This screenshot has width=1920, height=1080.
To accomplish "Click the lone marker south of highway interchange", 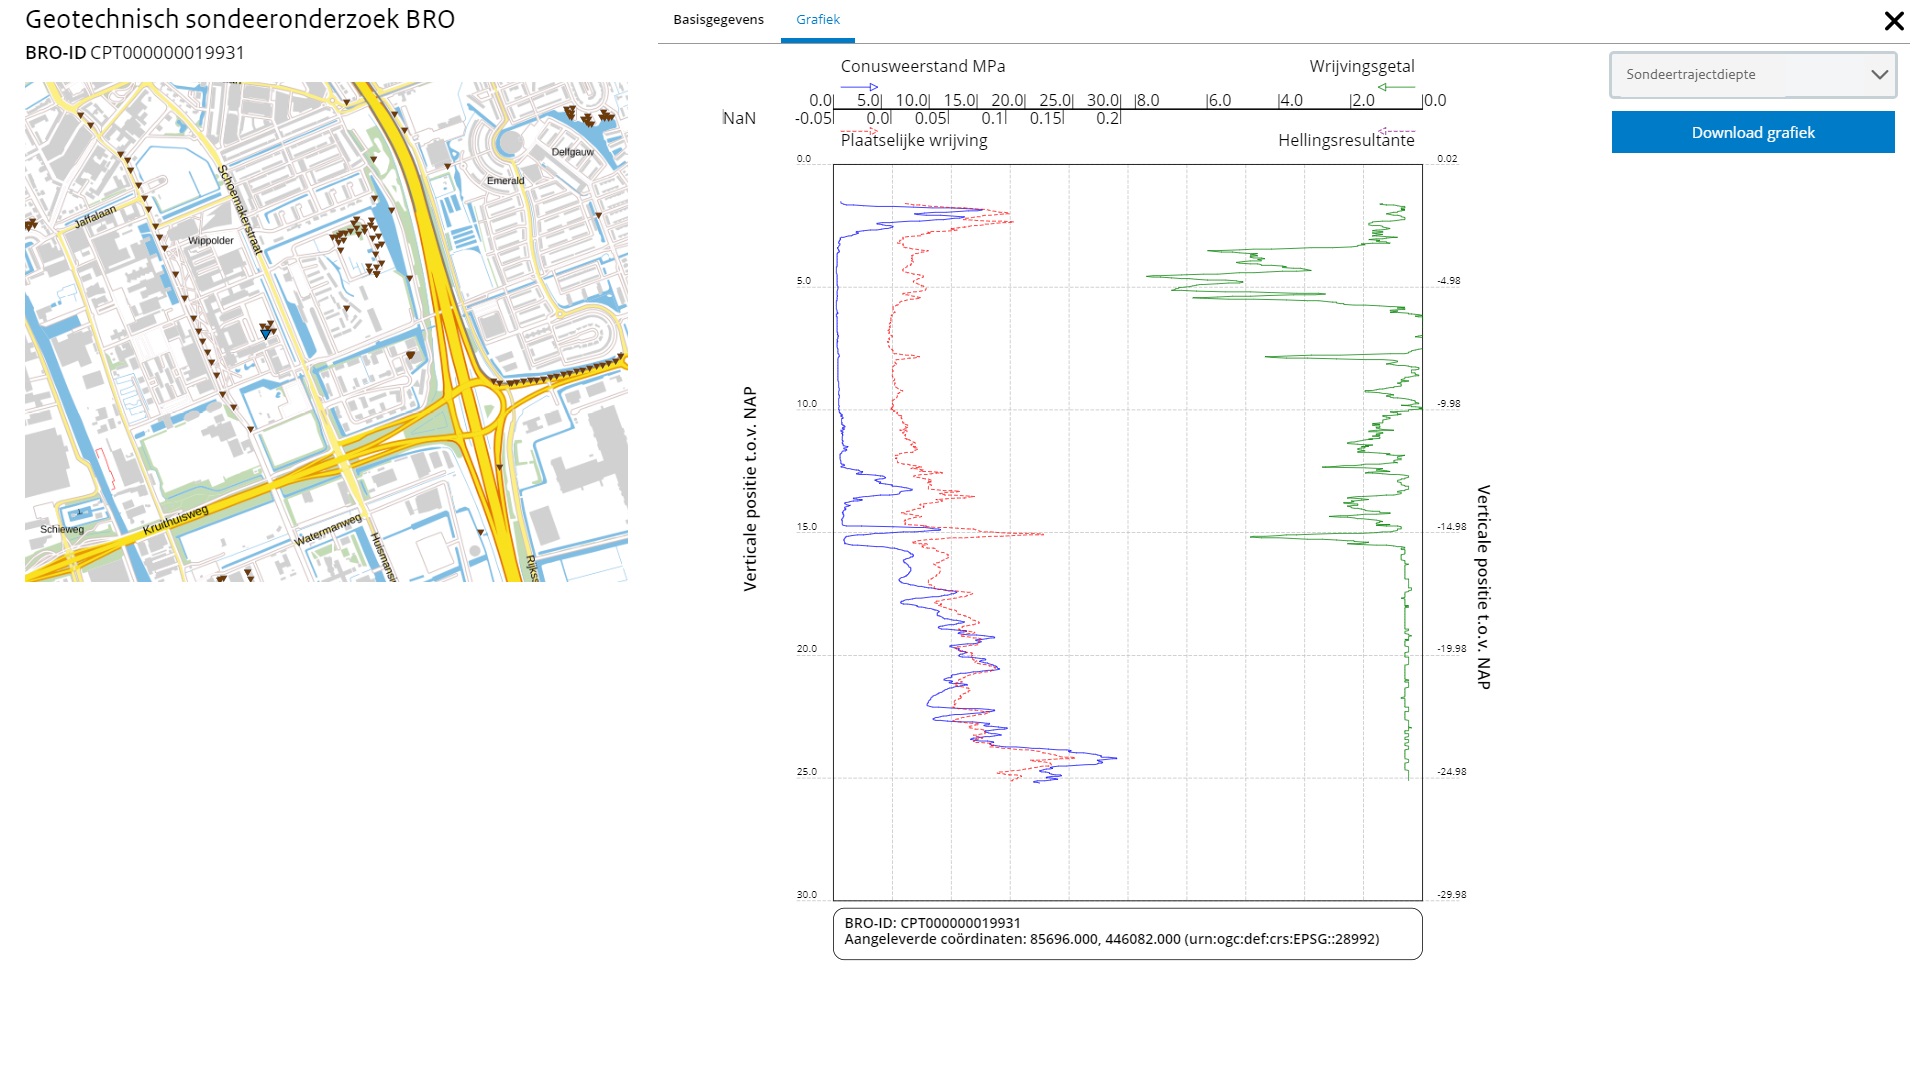I will click(500, 466).
